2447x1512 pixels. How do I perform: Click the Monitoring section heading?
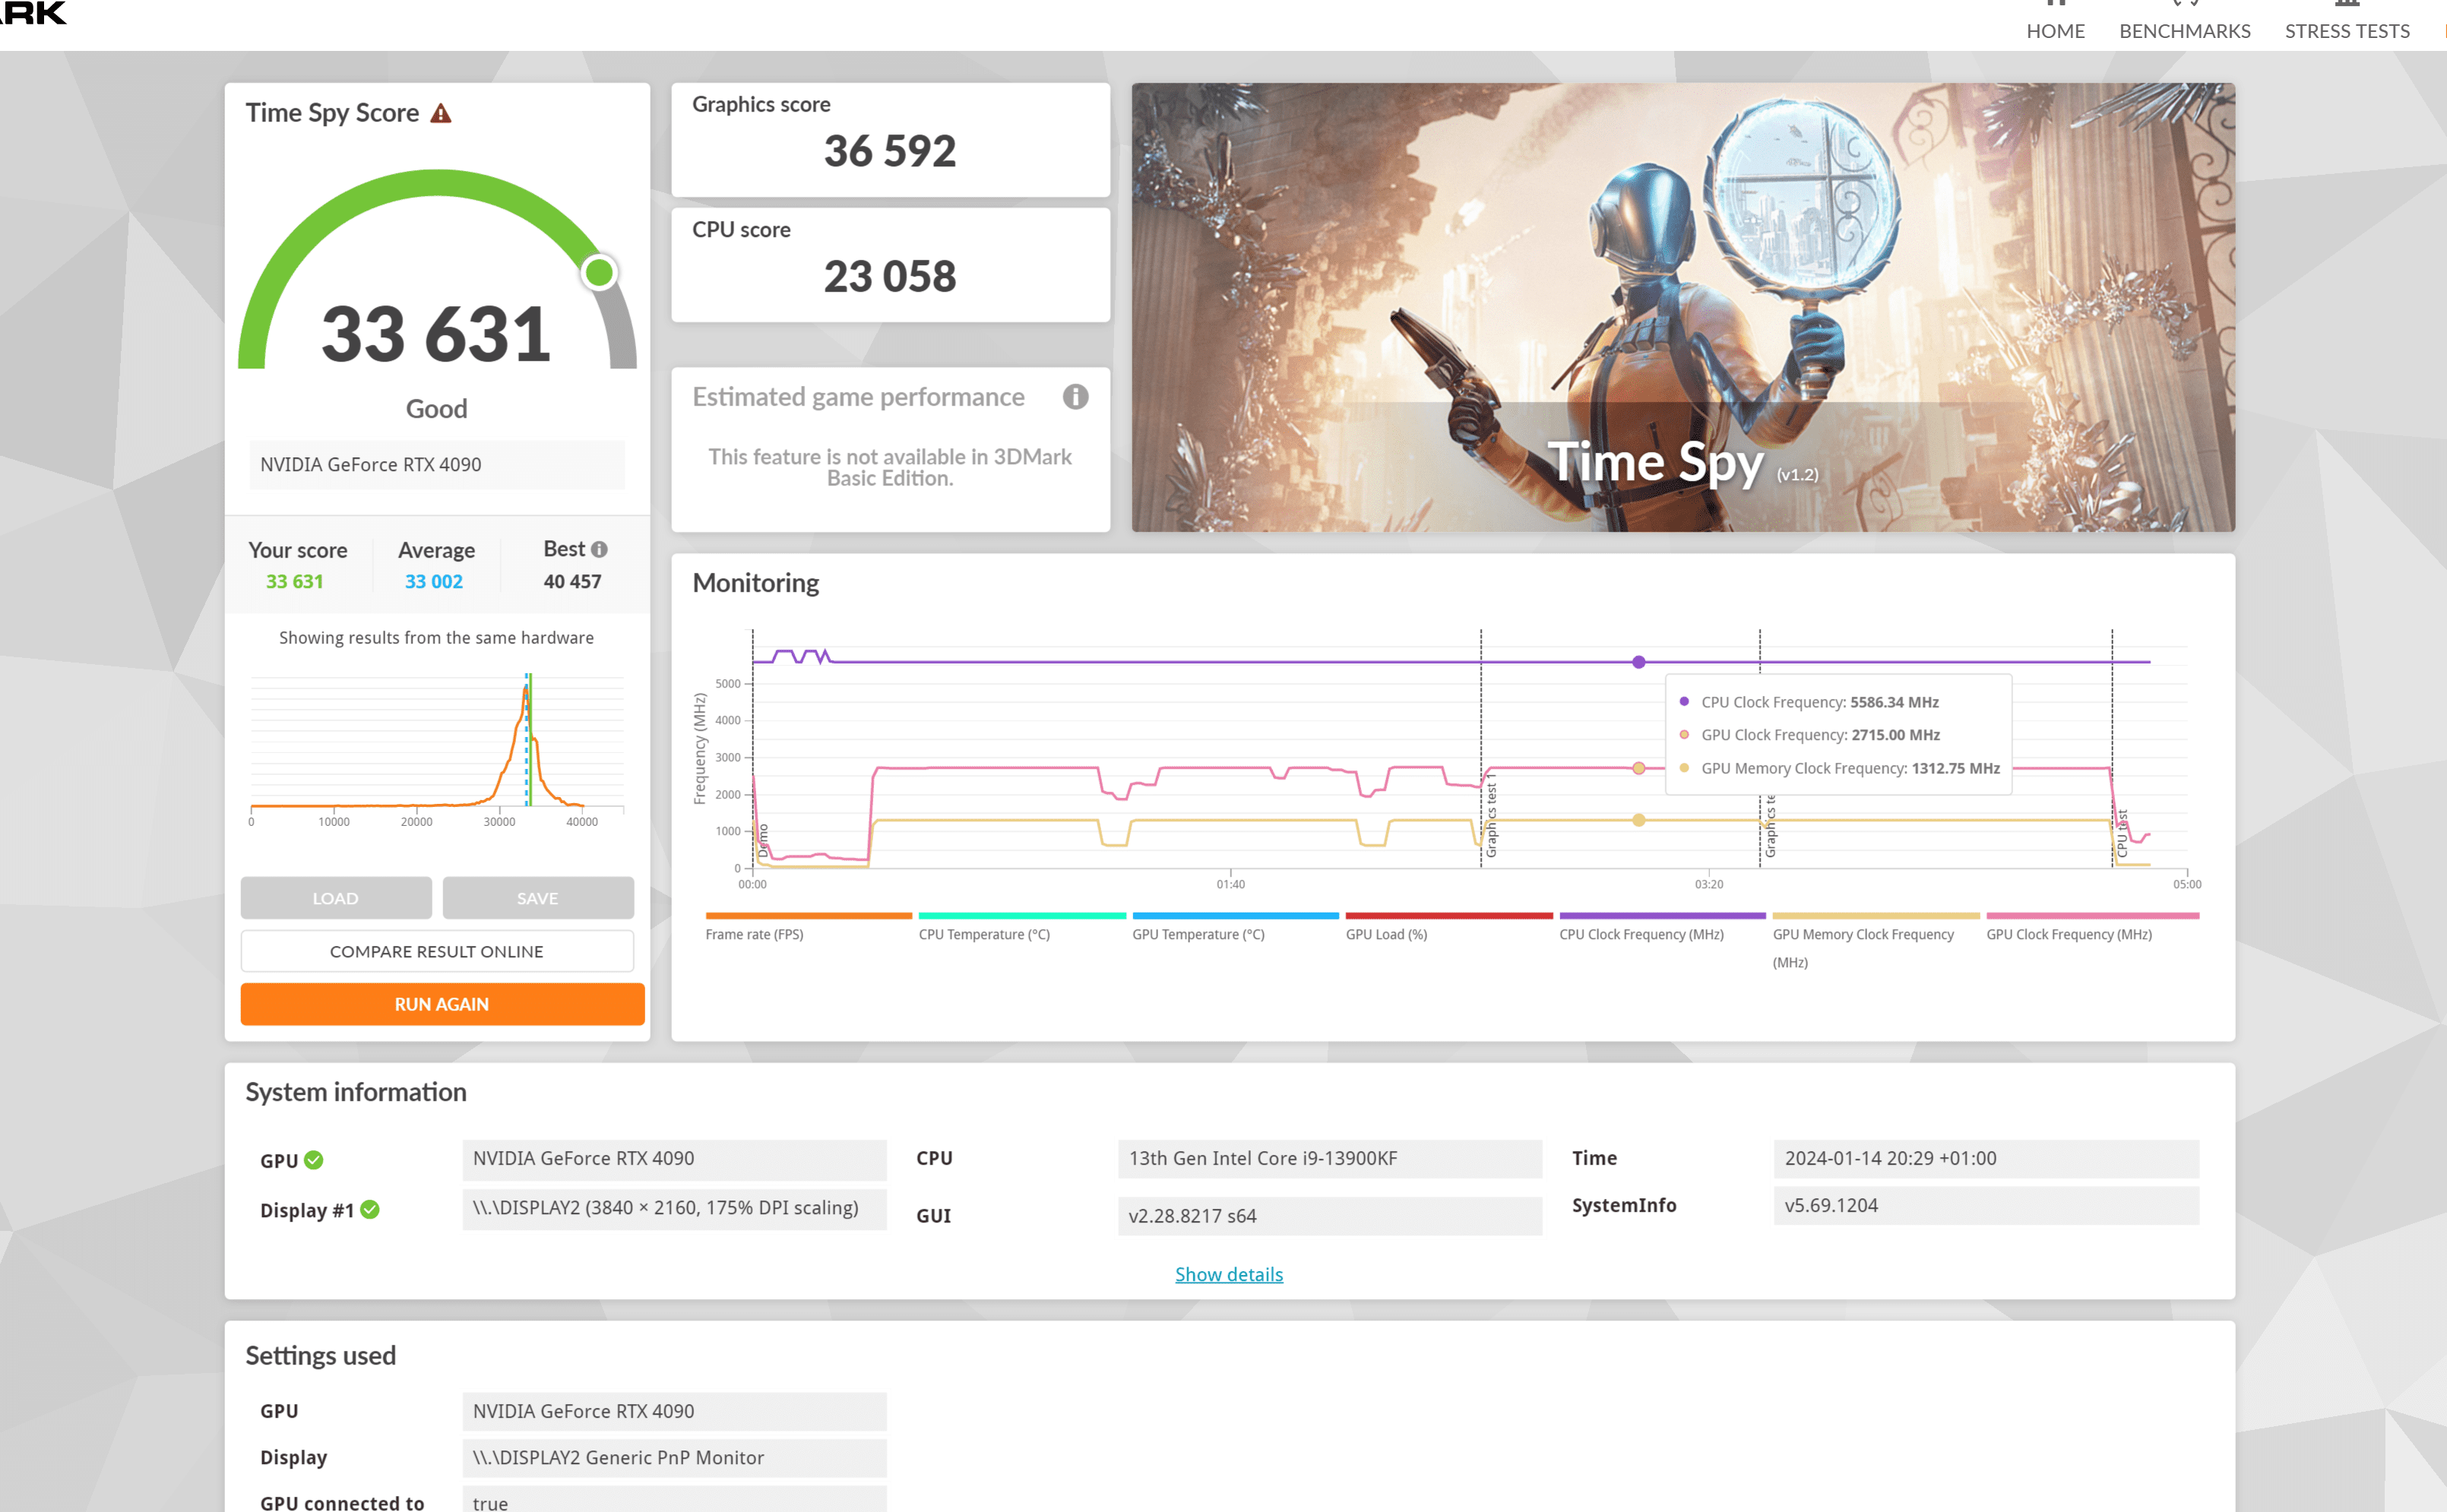click(756, 583)
